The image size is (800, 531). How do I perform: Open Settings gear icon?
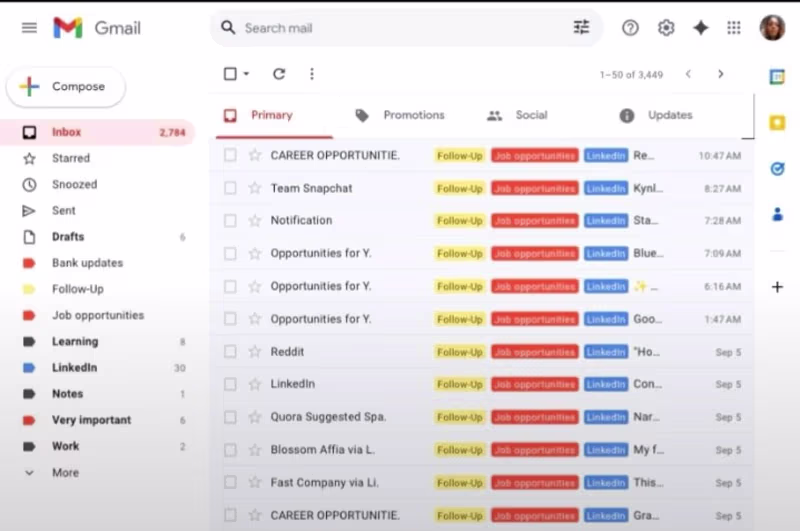coord(666,28)
